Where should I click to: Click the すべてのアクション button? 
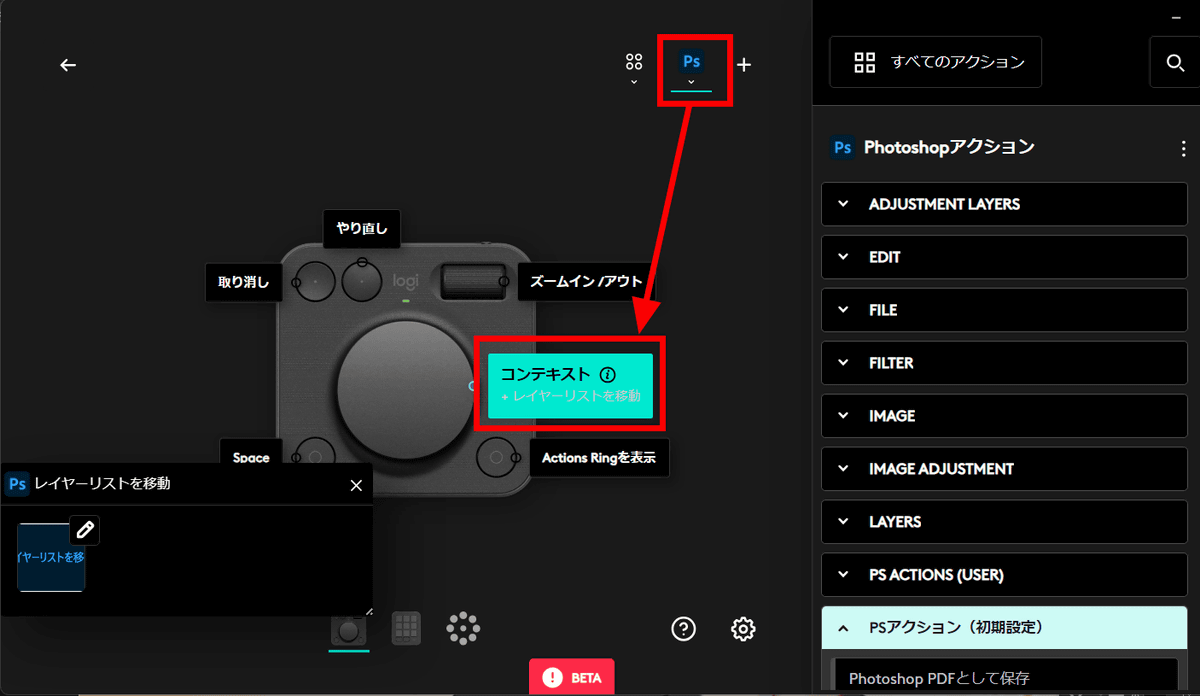(x=935, y=61)
